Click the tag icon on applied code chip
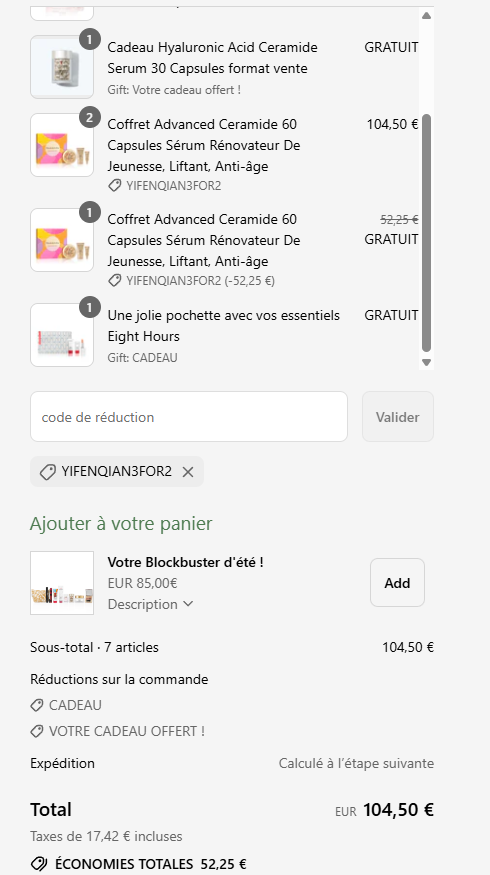This screenshot has height=875, width=490. pos(47,472)
